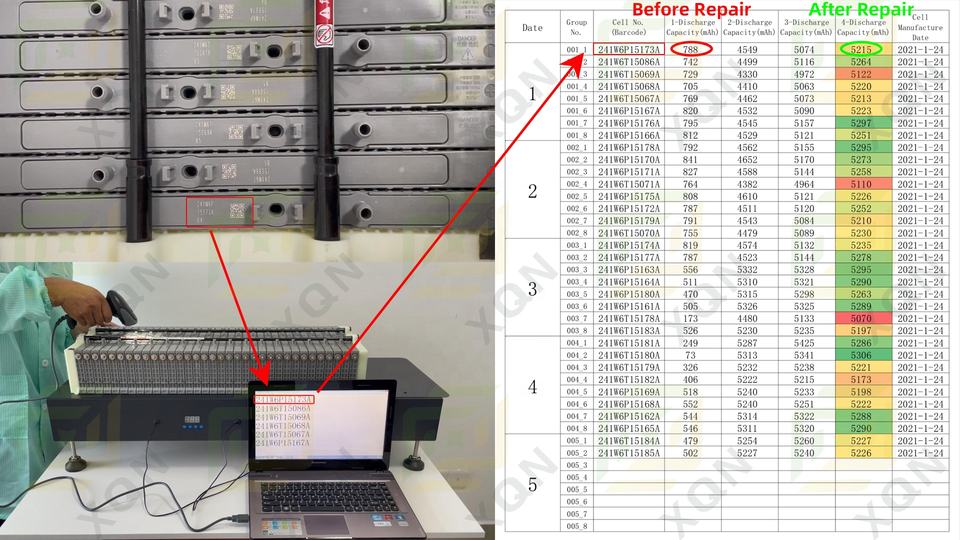The height and width of the screenshot is (540, 960).
Task: Select barcode cell 241W6P15170A
Action: tap(629, 160)
